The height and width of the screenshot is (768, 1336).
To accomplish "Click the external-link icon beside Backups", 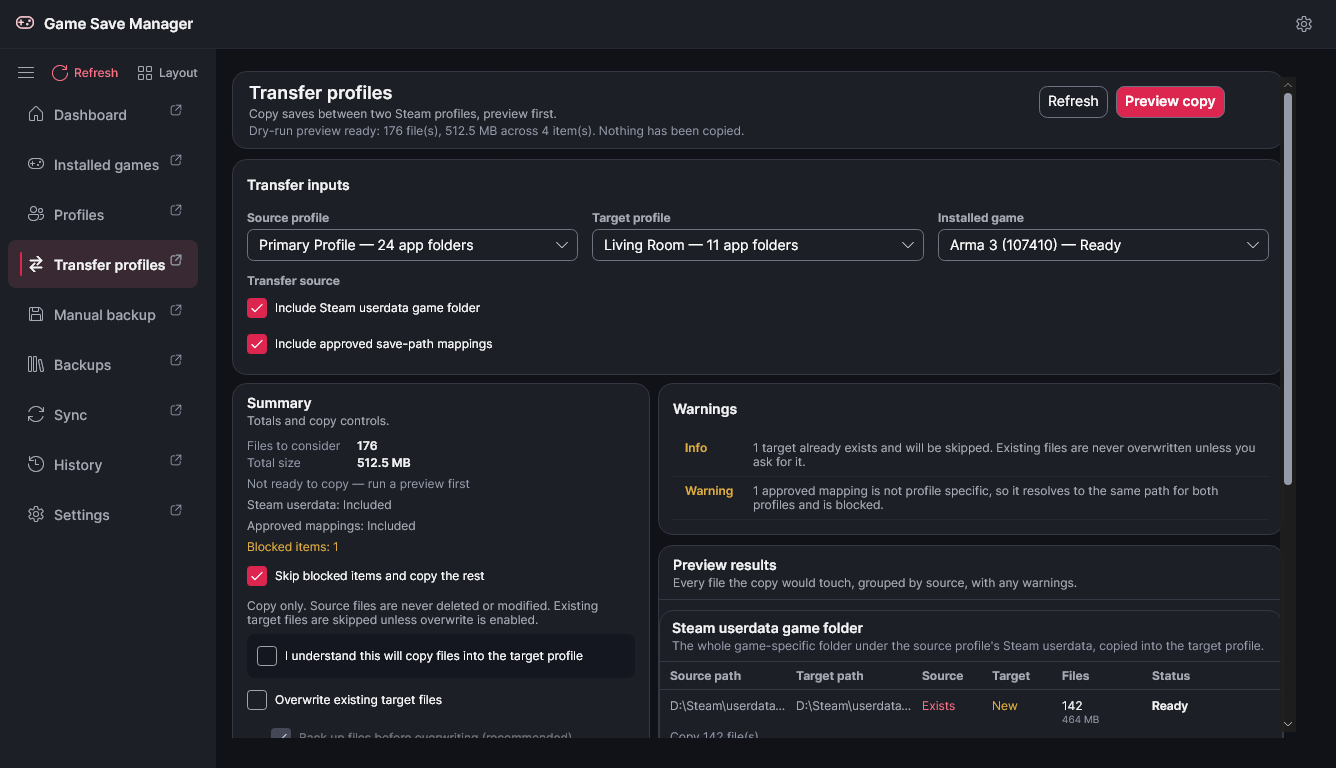I will tap(176, 360).
